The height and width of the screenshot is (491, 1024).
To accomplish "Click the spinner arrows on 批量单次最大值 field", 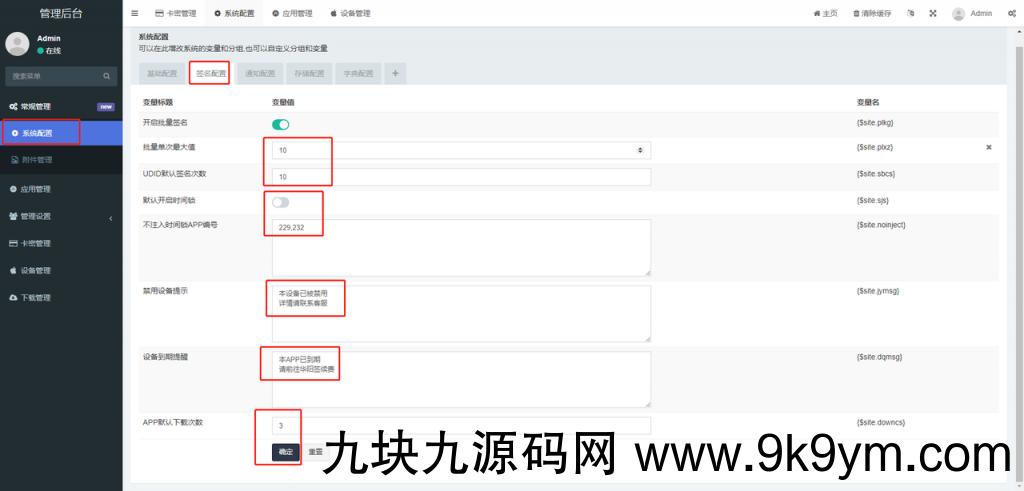I will (640, 150).
